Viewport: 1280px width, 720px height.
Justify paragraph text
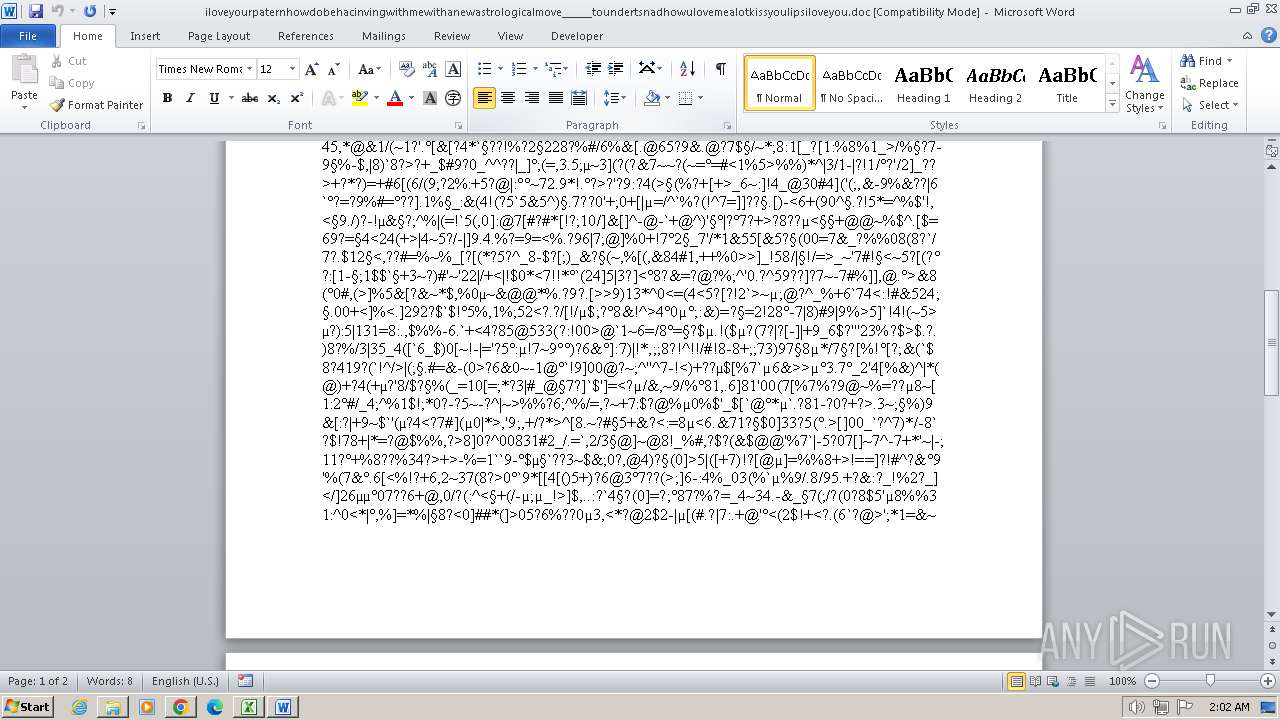click(x=556, y=98)
